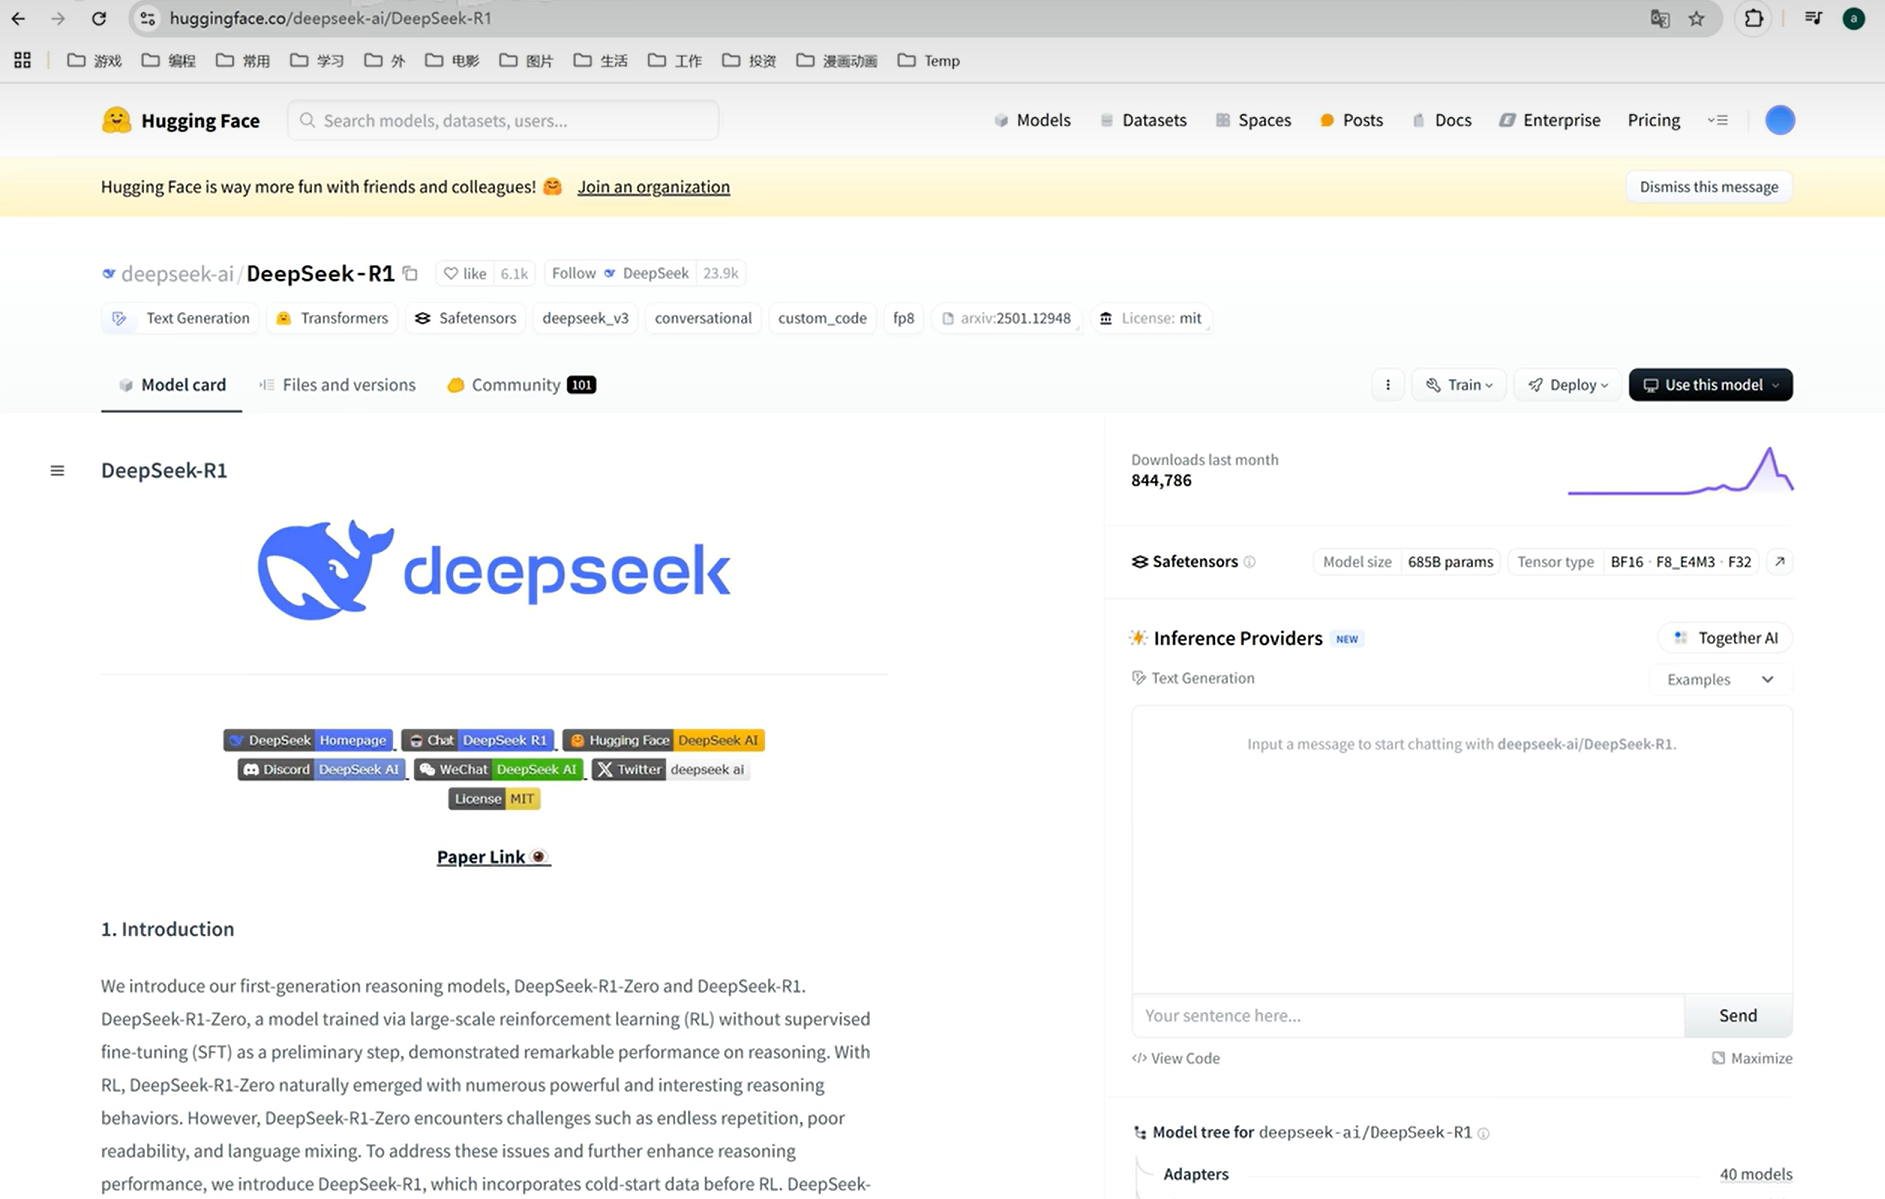Send the chat message
This screenshot has height=1199, width=1885.
pos(1737,1015)
